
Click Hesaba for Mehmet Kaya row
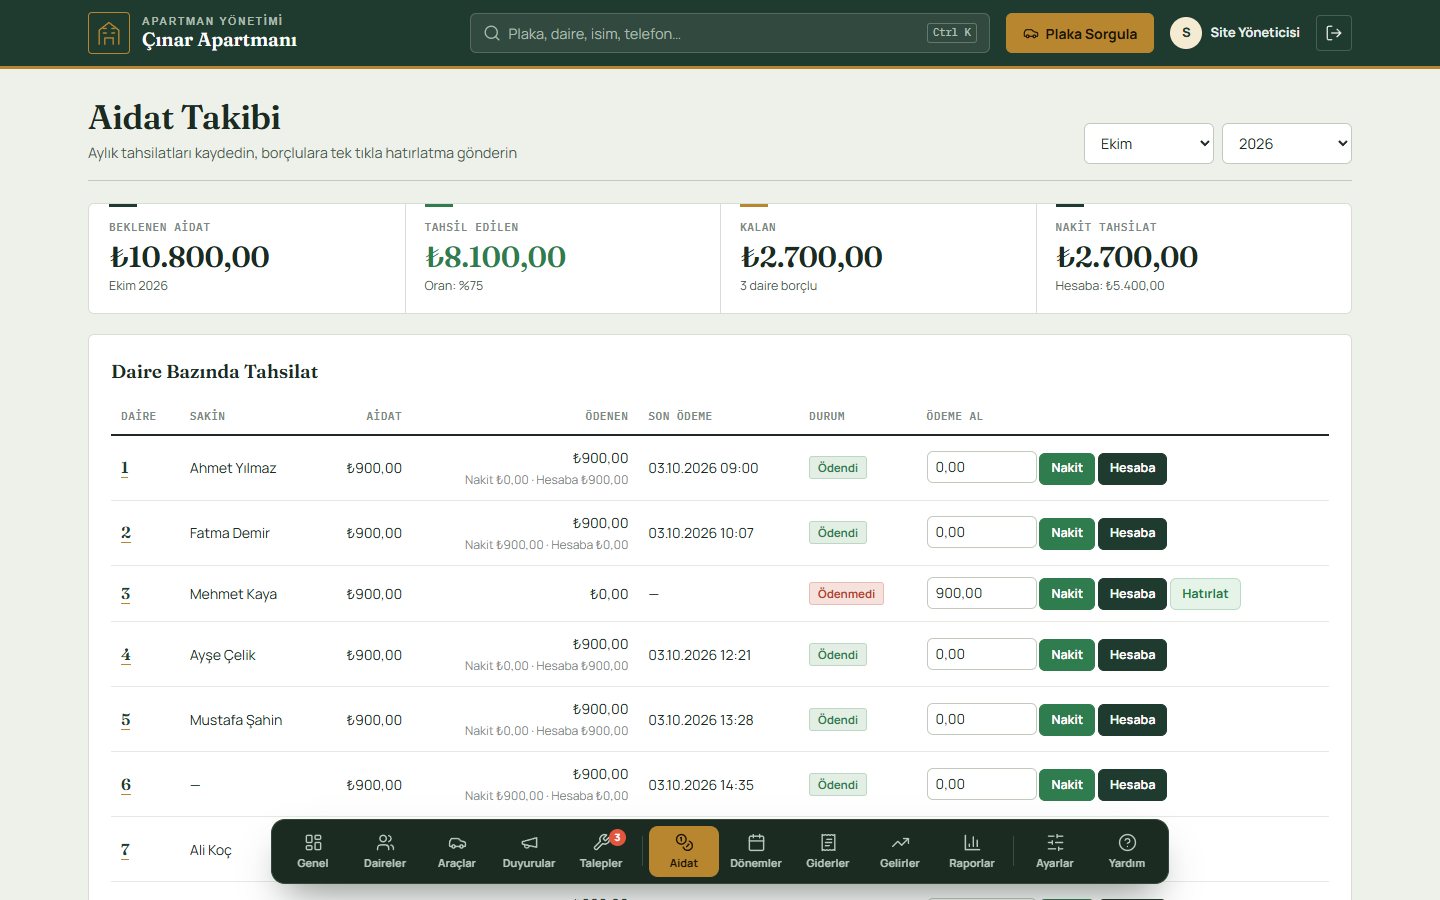click(1132, 594)
